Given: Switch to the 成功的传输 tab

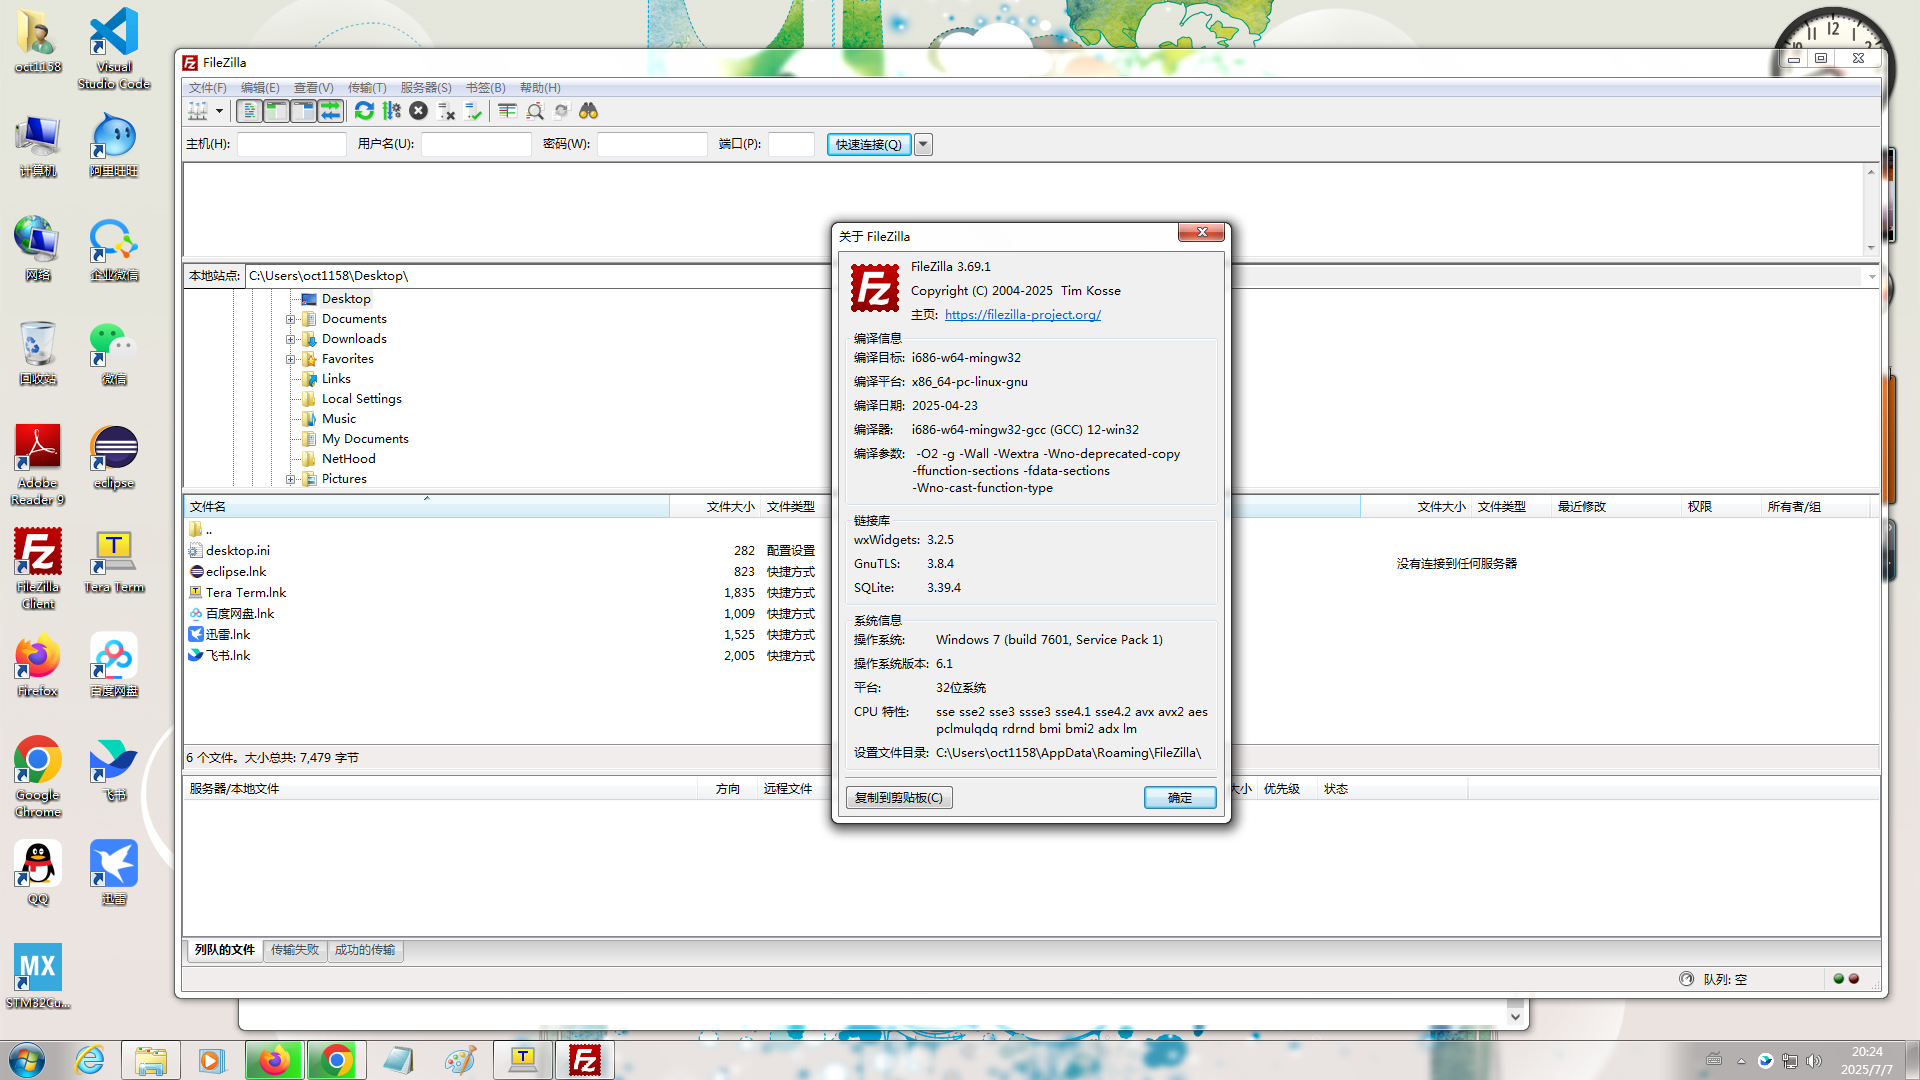Looking at the screenshot, I should tap(365, 950).
